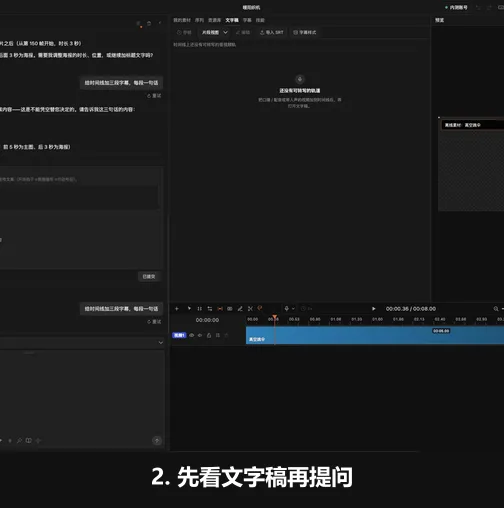504x508 pixels.
Task: Click the collapse arrow at chat panel top-right
Action: (160, 23)
